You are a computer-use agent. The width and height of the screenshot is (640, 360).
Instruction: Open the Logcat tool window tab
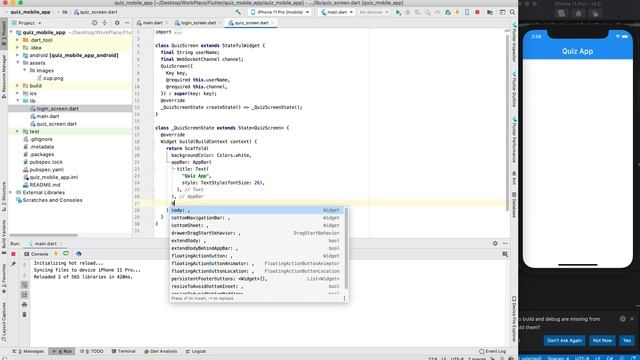click(196, 351)
